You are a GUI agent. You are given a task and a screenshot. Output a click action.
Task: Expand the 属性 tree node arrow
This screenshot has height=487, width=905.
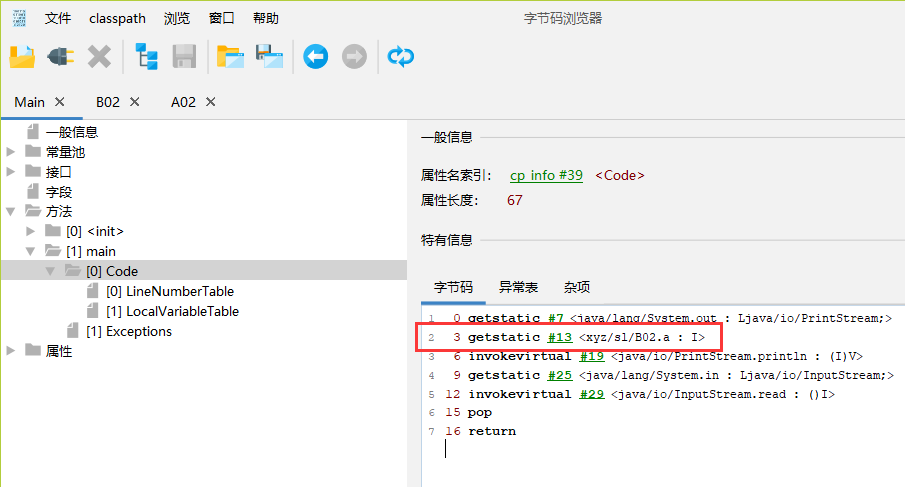[10, 350]
